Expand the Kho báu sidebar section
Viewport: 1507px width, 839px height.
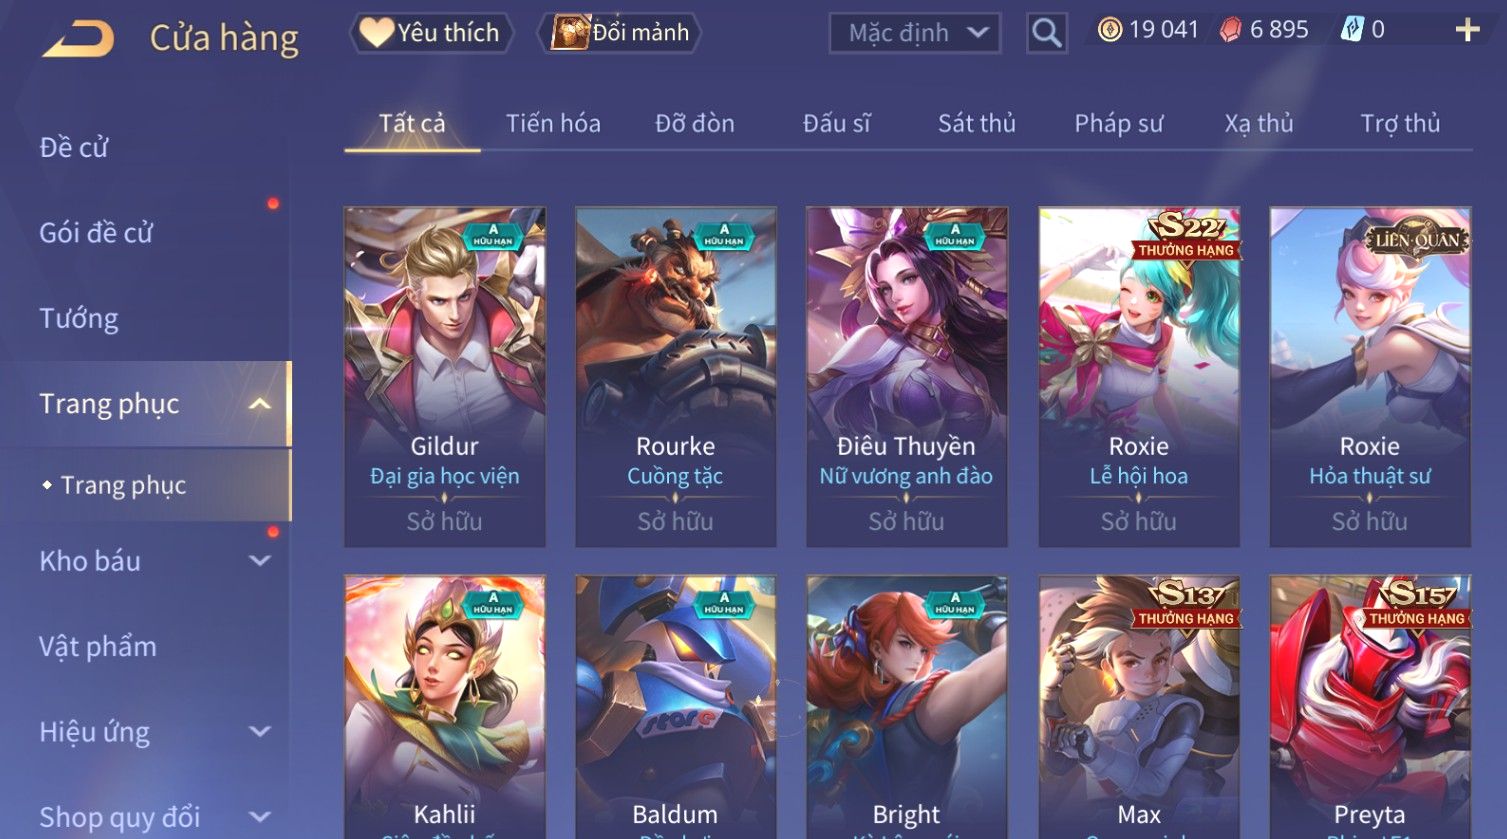(259, 561)
